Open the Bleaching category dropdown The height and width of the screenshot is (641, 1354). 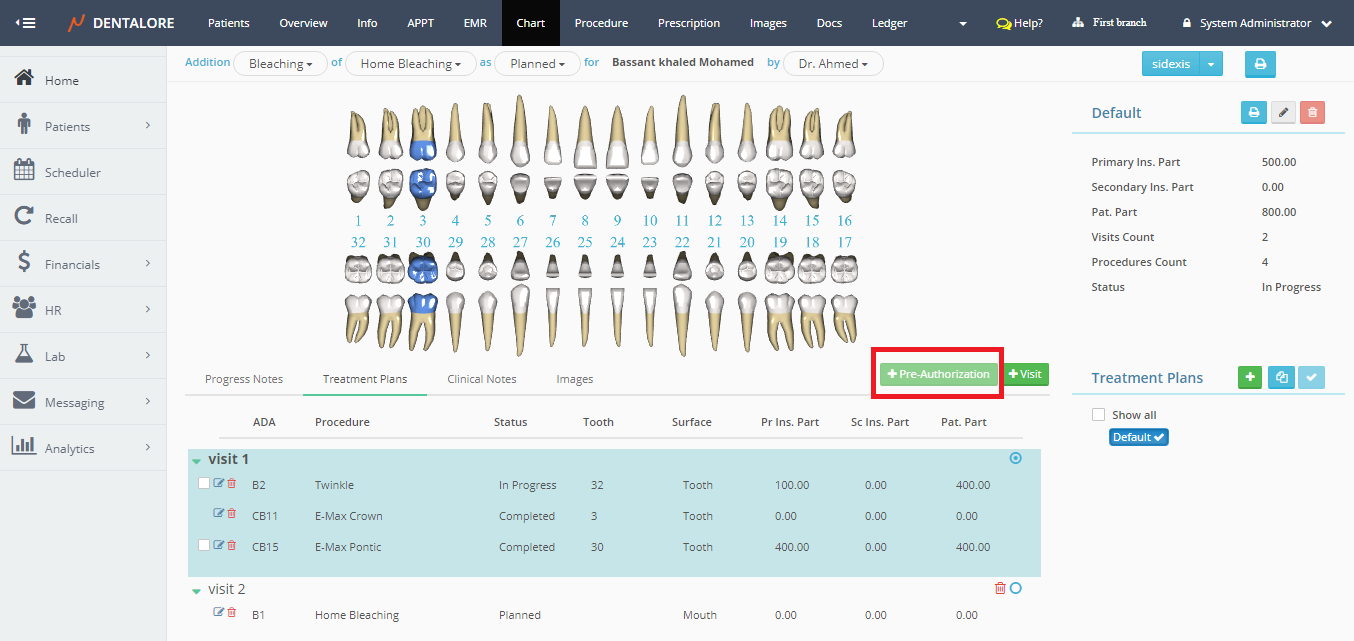[x=280, y=64]
